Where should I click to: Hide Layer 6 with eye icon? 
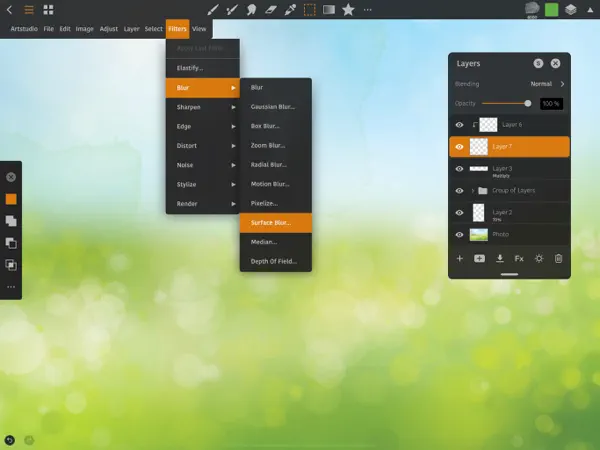point(459,125)
